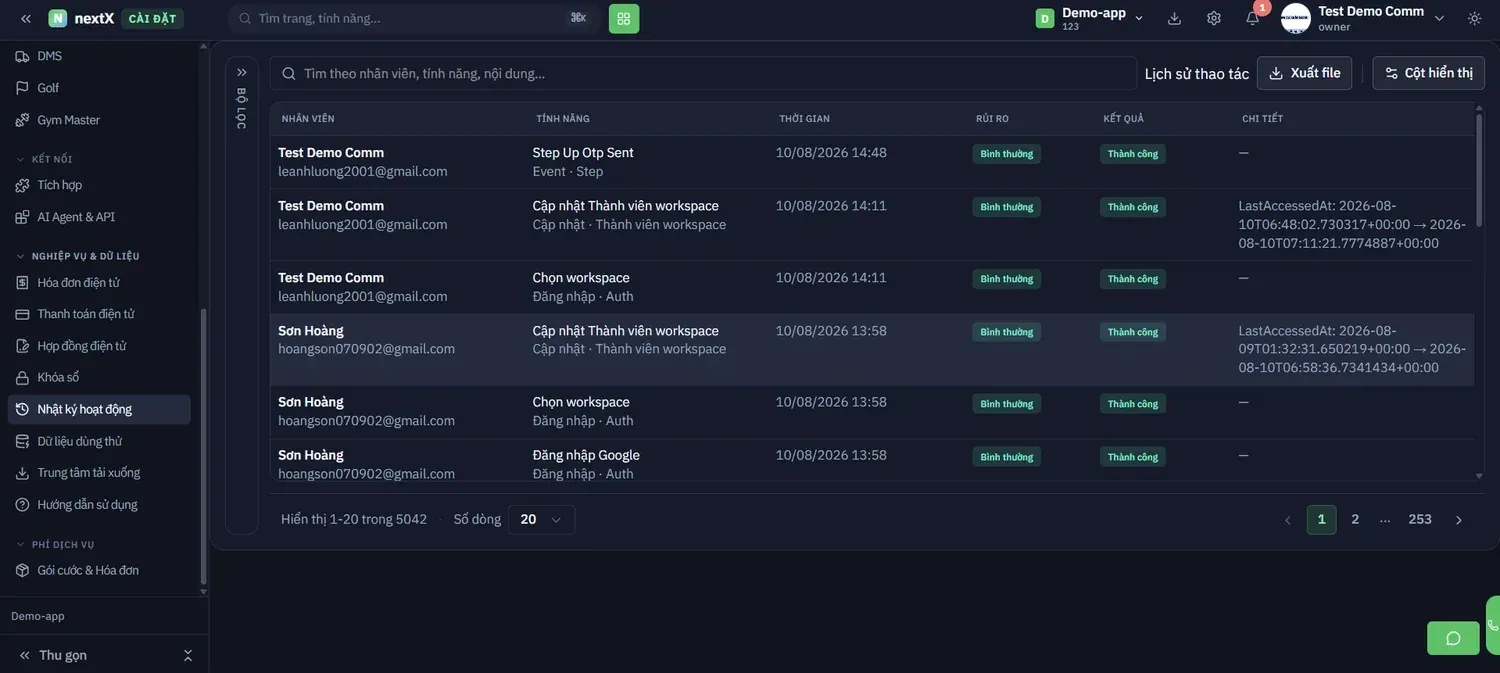Viewport: 1500px width, 673px height.
Task: Open Golf module in sidebar
Action: pos(99,88)
